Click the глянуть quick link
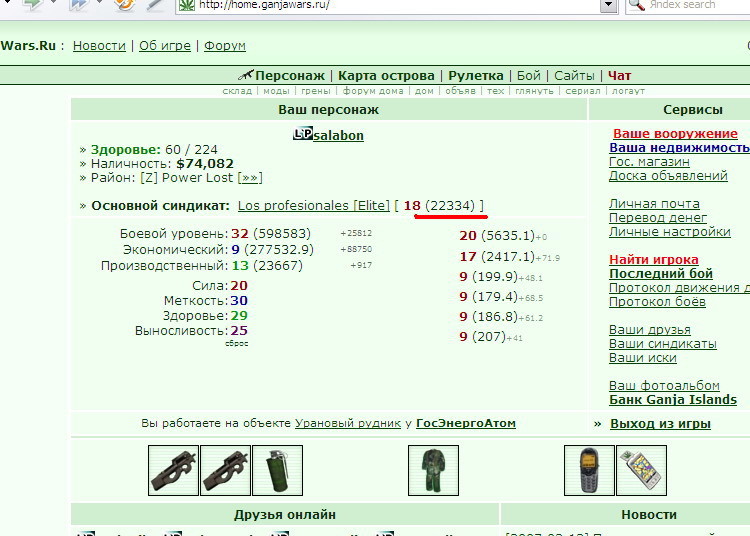This screenshot has width=750, height=536. coord(534,91)
